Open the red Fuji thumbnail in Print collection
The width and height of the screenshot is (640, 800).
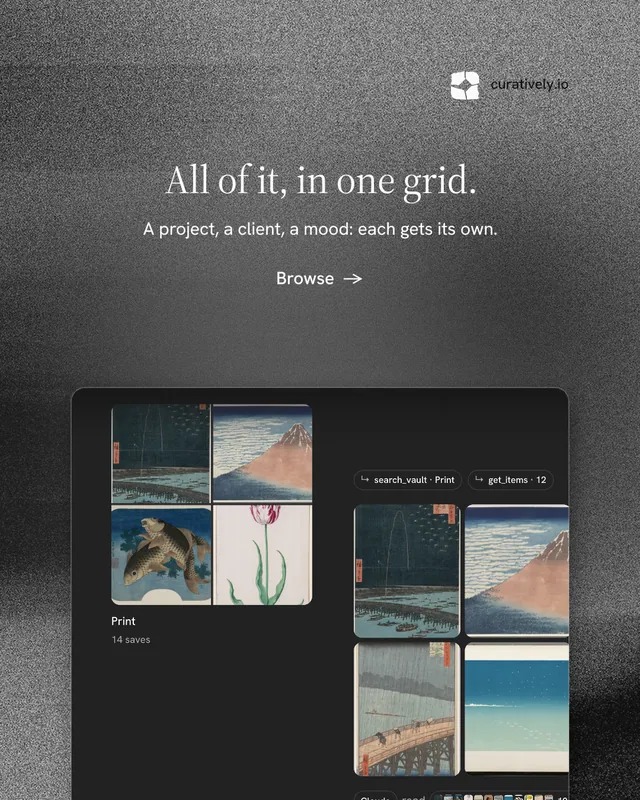point(262,453)
